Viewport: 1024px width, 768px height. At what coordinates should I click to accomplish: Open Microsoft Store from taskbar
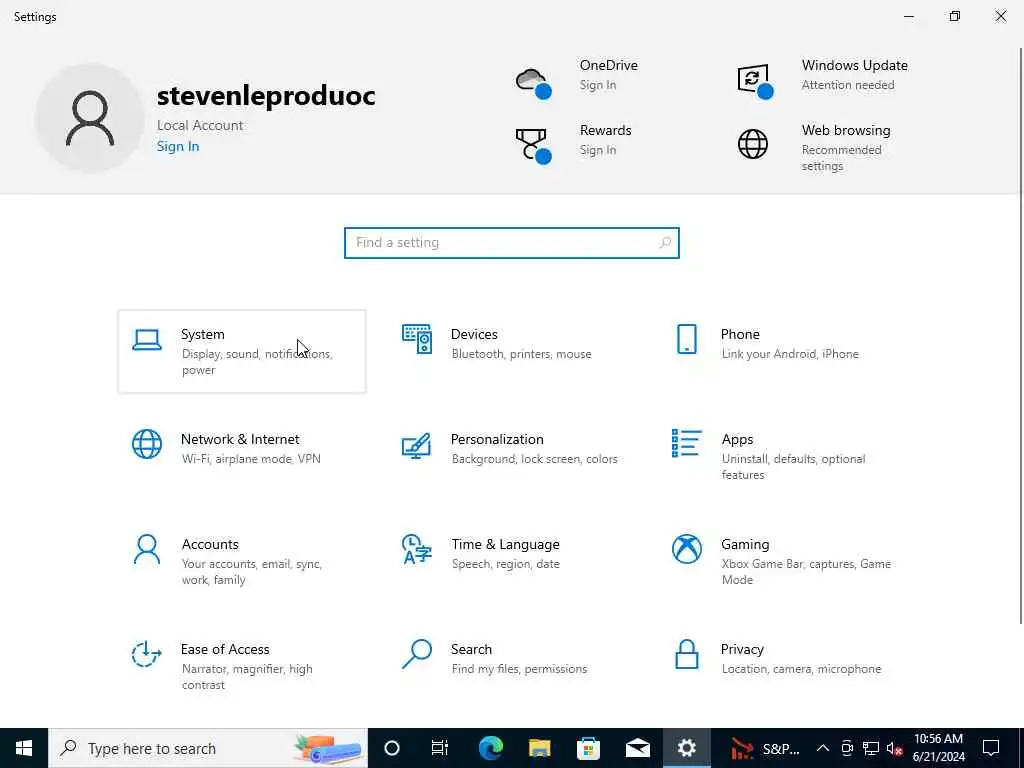click(x=588, y=748)
